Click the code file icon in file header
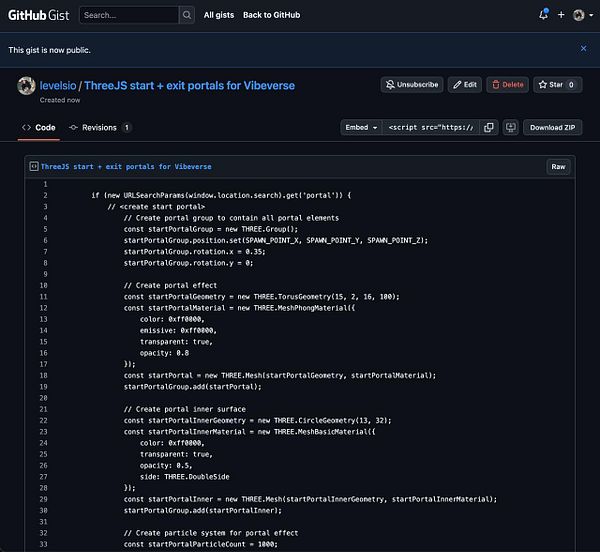 [x=33, y=167]
